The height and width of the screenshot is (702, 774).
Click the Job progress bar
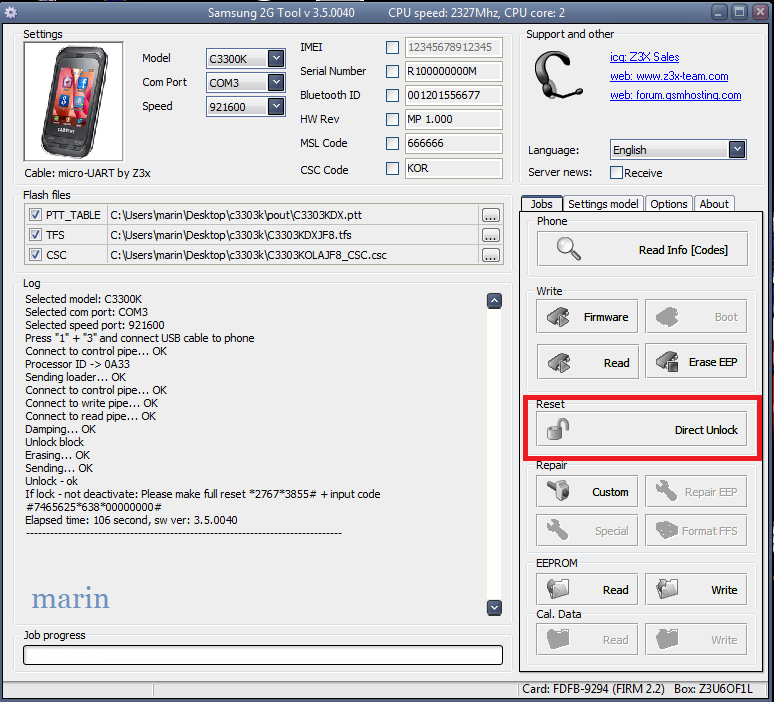click(x=263, y=655)
